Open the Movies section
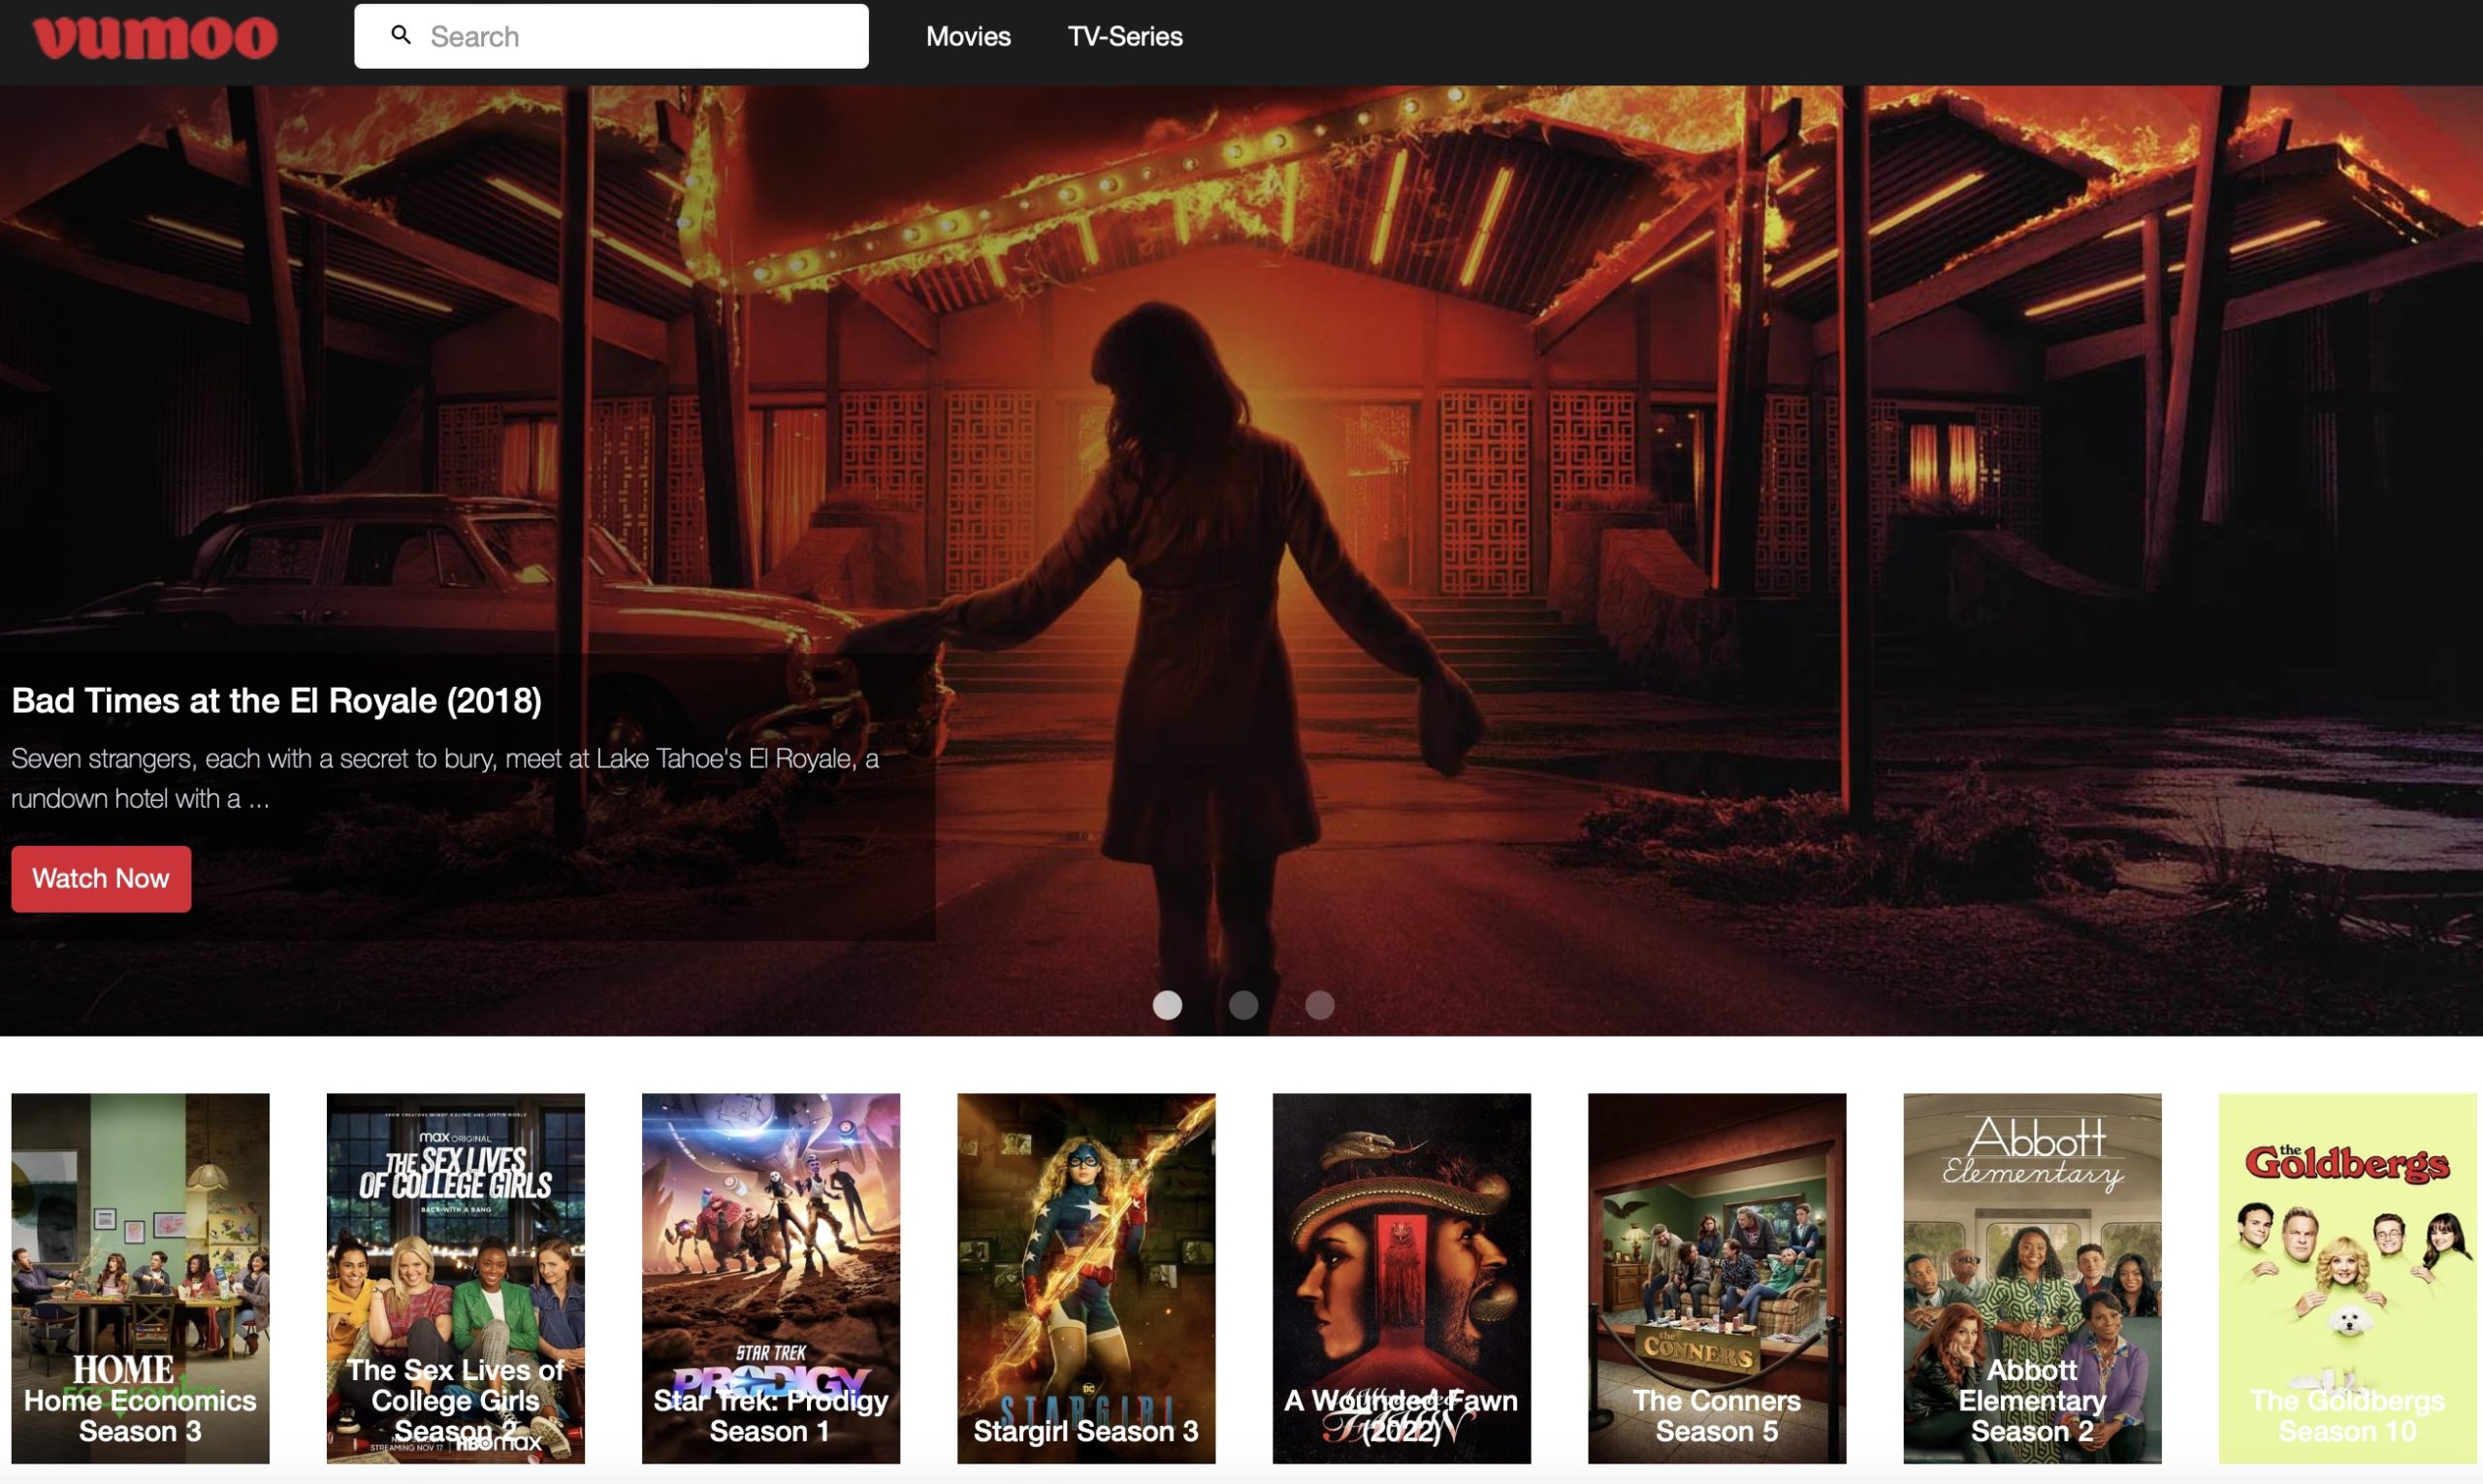Viewport: 2483px width, 1484px height. (x=967, y=36)
